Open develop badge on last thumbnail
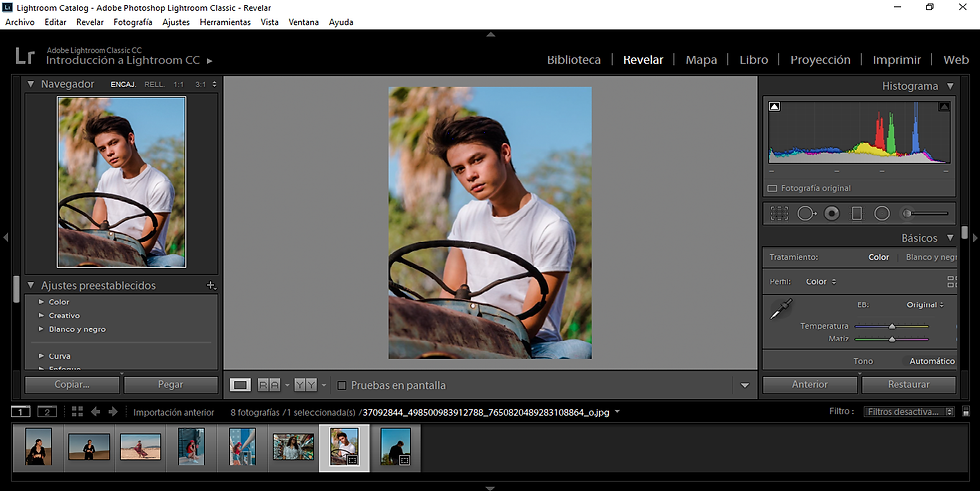 click(404, 460)
